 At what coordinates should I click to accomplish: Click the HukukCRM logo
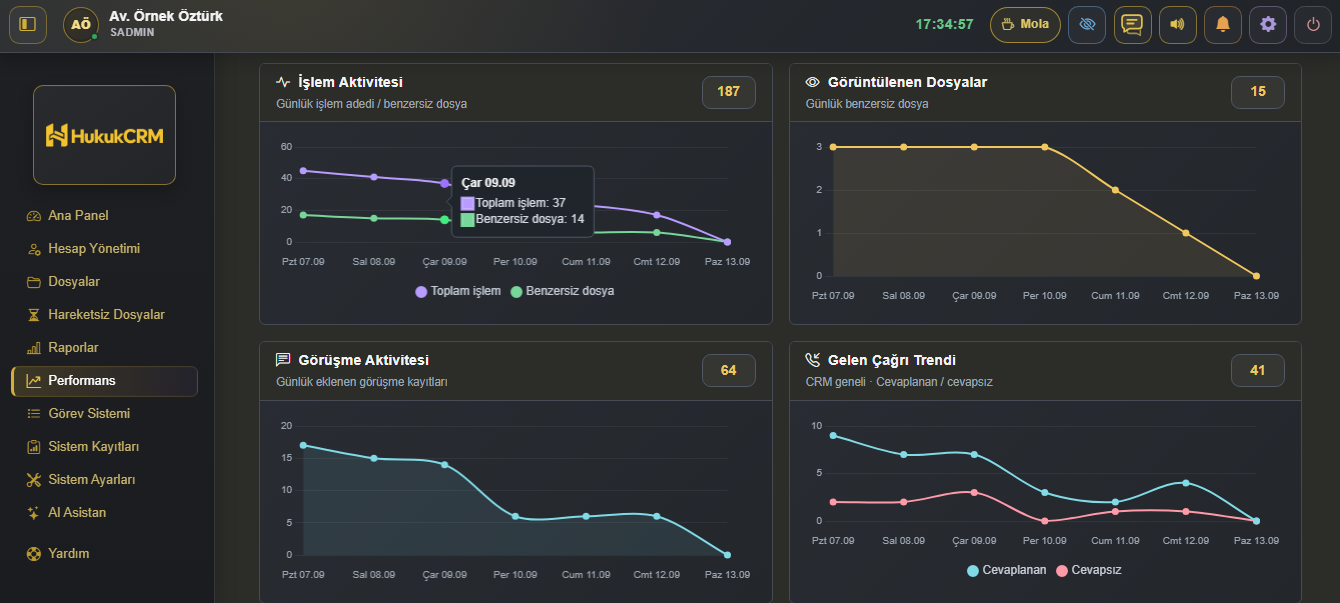(x=104, y=135)
